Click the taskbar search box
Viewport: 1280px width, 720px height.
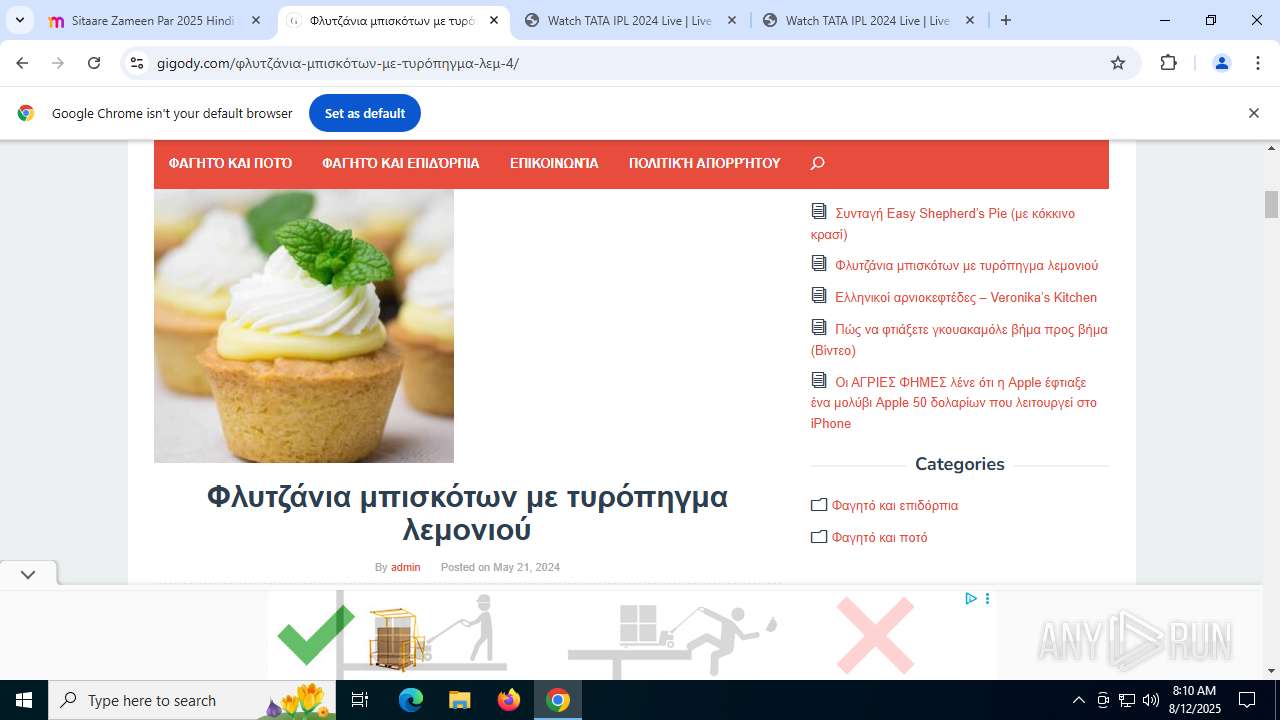[x=192, y=700]
